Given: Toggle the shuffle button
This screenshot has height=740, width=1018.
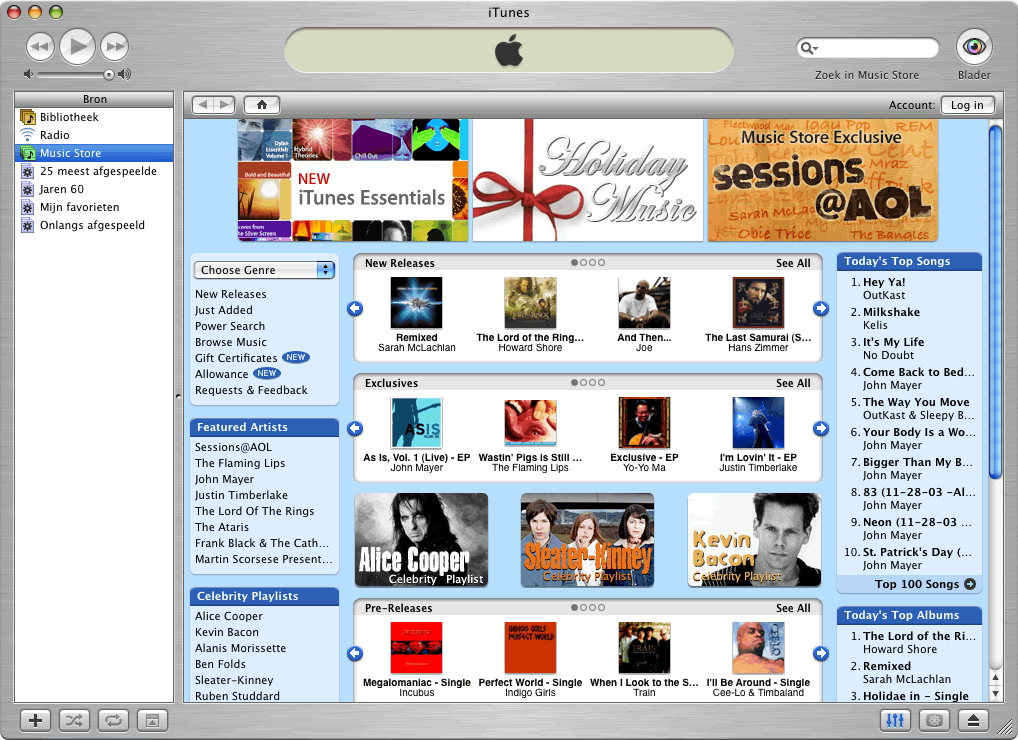Looking at the screenshot, I should click(x=74, y=721).
